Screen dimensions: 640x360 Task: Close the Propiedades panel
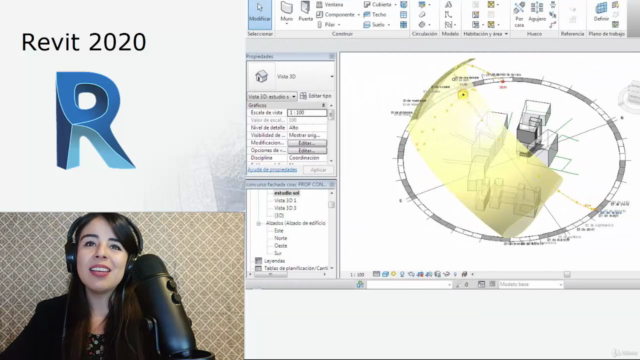(x=331, y=56)
